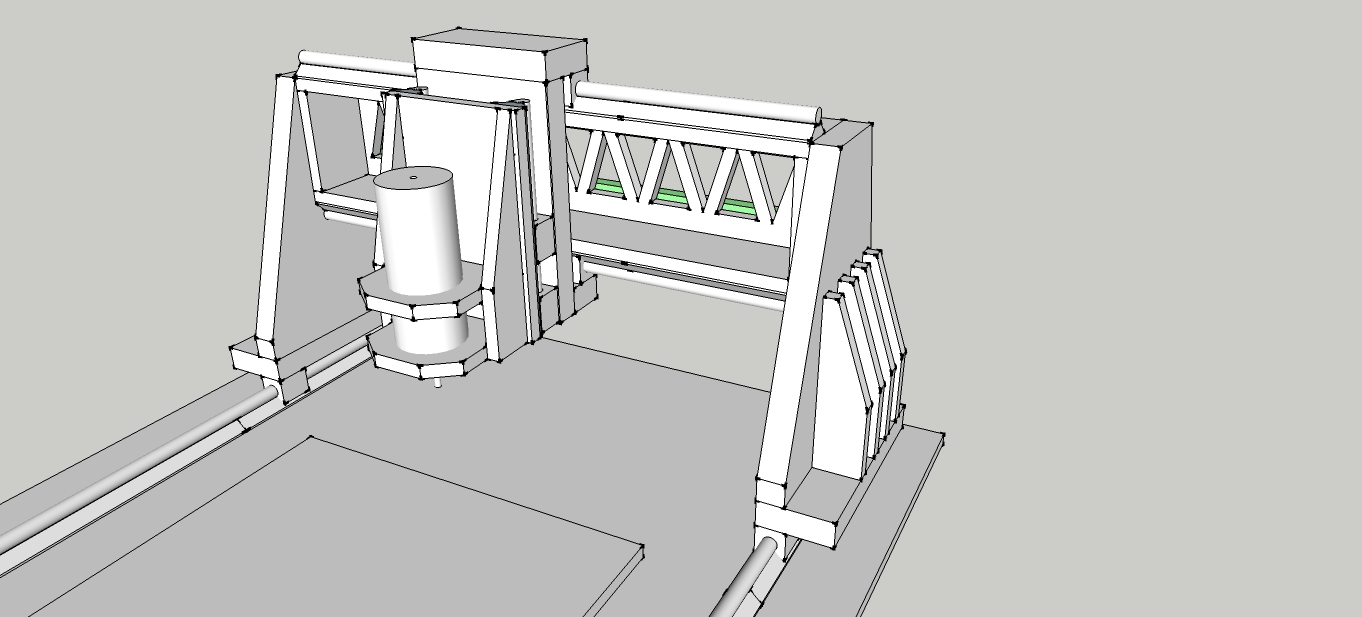Image resolution: width=1362 pixels, height=617 pixels.
Task: Click the small cutting bit under the spindle
Action: coord(437,385)
